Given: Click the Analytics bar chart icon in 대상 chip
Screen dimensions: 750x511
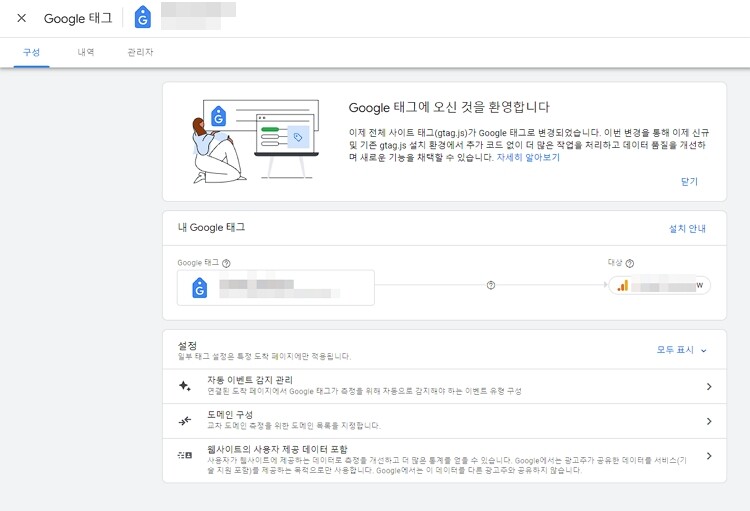Looking at the screenshot, I should point(623,286).
